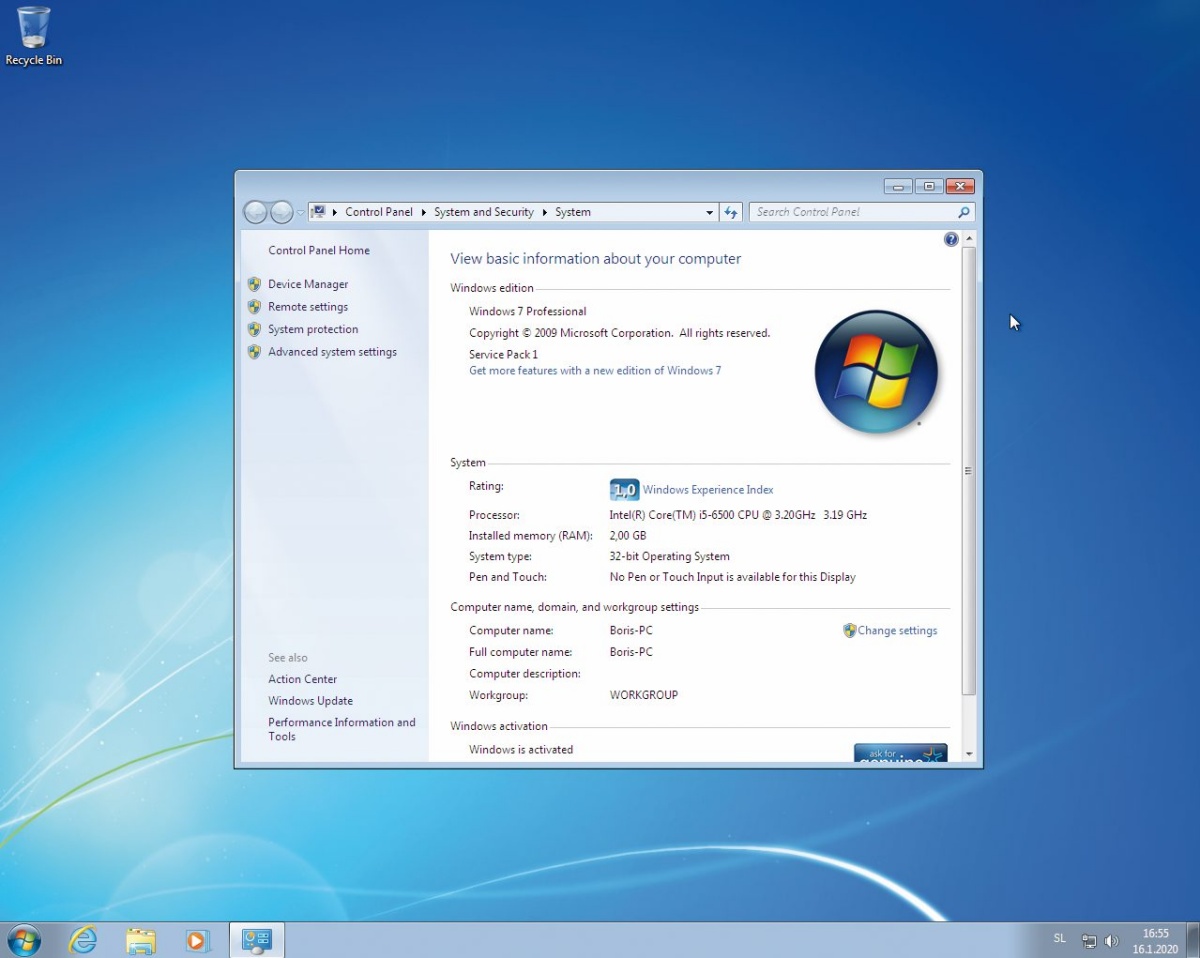This screenshot has height=958, width=1200.
Task: Open the Windows Experience Index link
Action: pos(708,490)
